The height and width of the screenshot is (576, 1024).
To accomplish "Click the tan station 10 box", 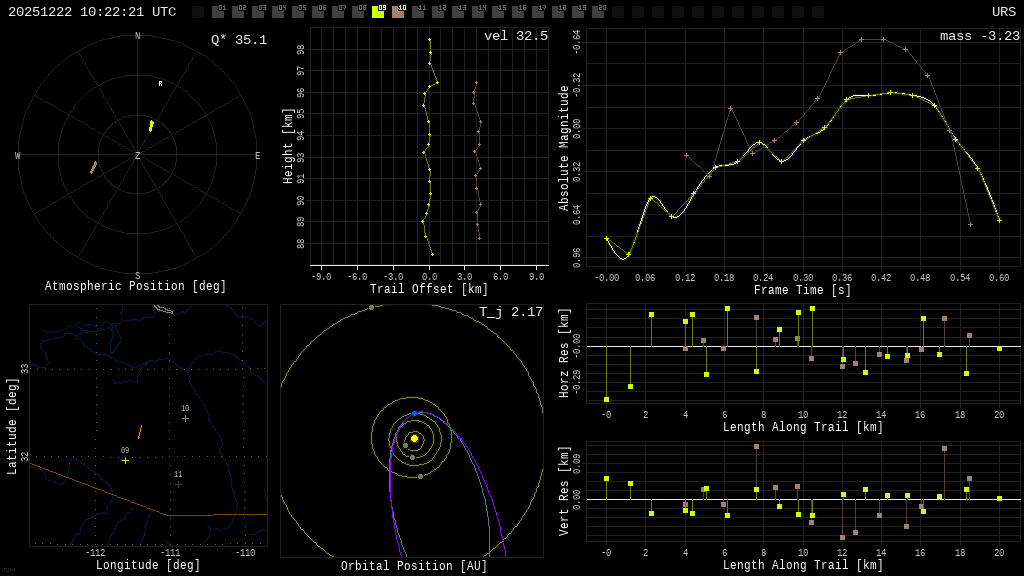I will (x=398, y=12).
